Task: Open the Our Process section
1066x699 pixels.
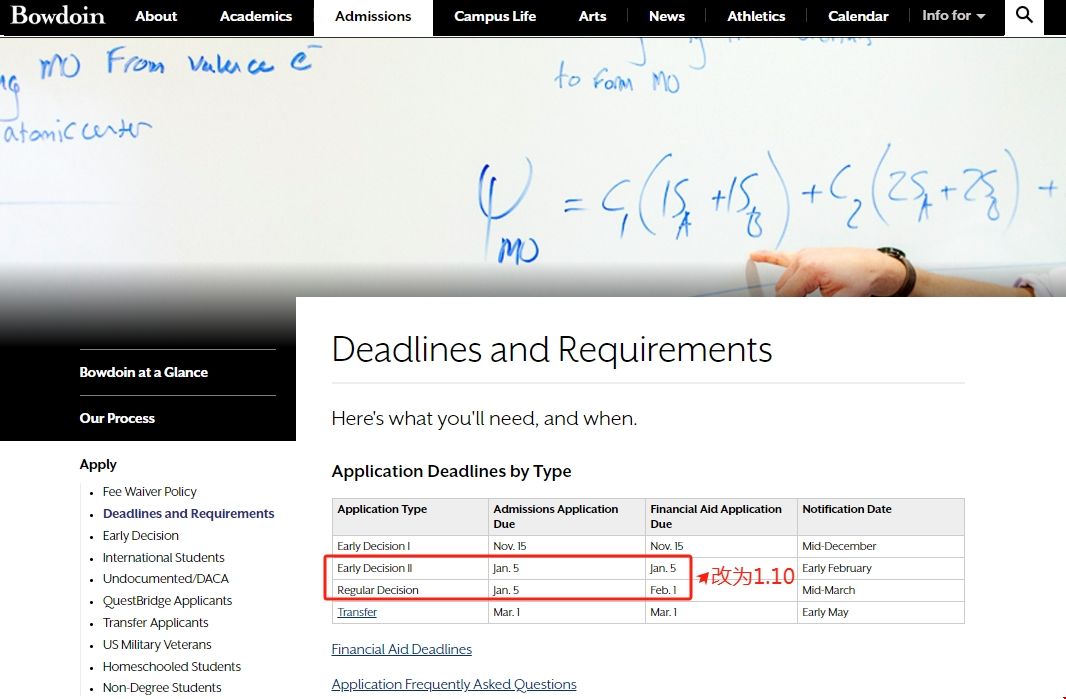Action: pyautogui.click(x=117, y=418)
